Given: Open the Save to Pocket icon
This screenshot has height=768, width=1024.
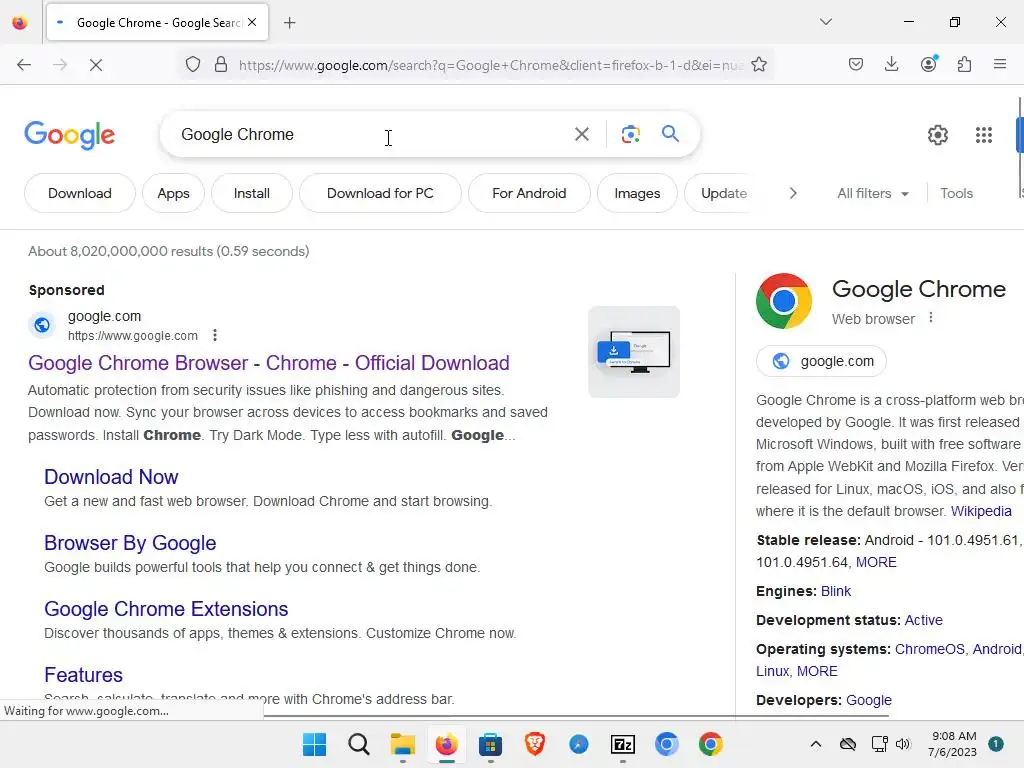Looking at the screenshot, I should pos(856,64).
